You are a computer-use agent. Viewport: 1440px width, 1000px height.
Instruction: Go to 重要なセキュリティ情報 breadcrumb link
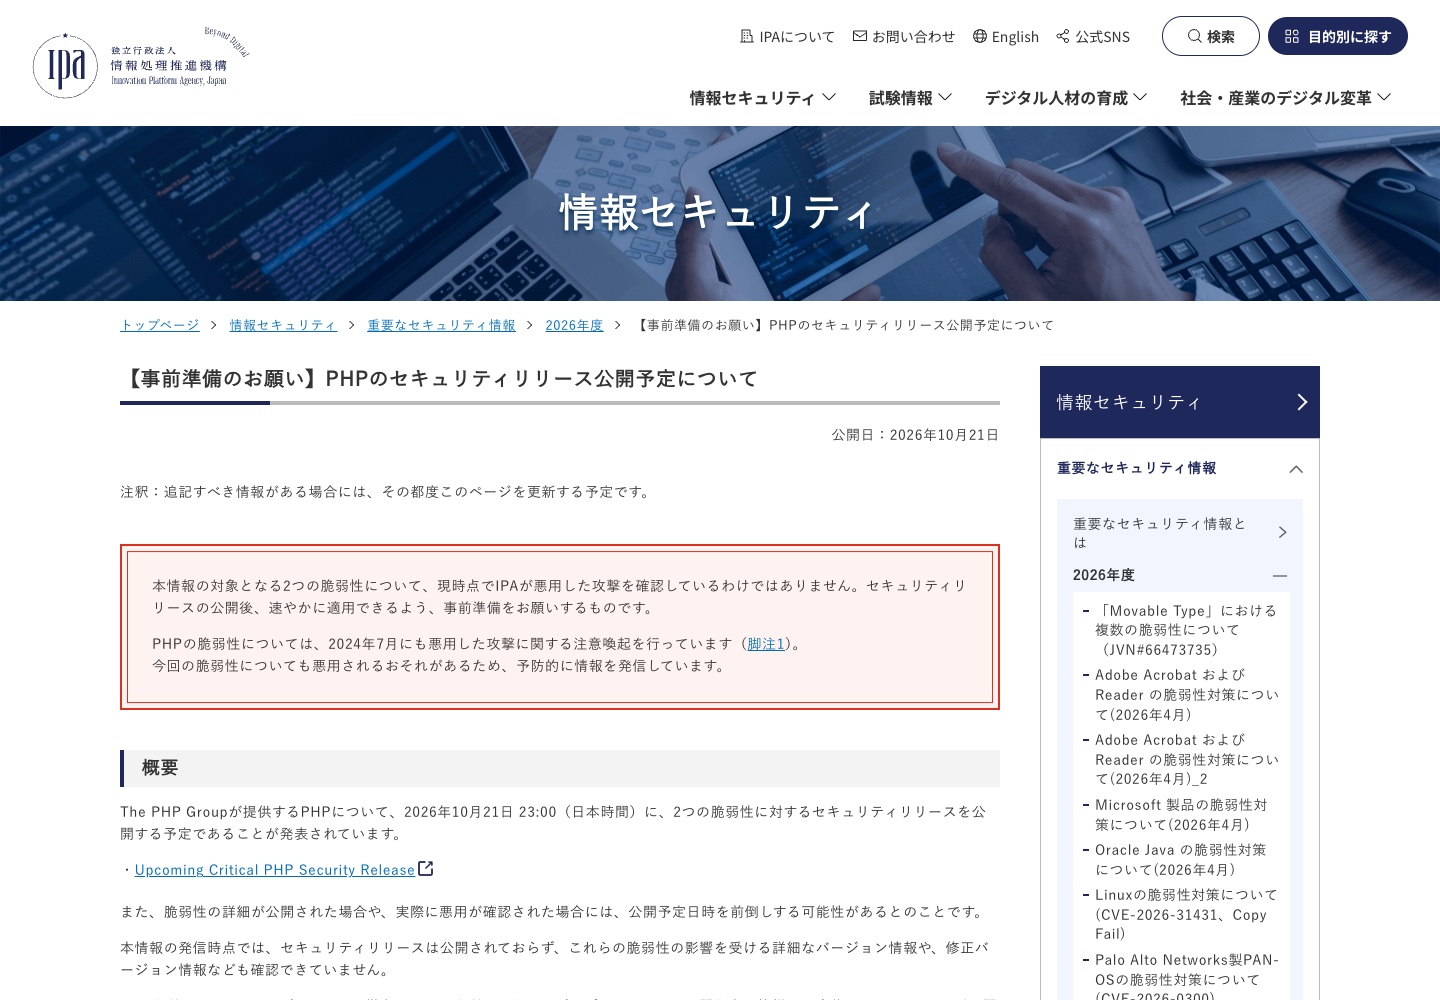point(441,325)
